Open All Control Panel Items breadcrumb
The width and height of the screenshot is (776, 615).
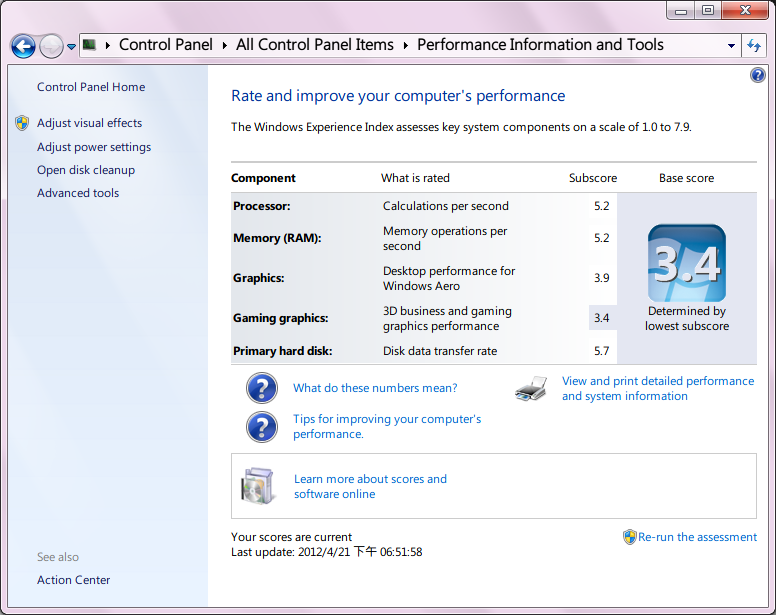pyautogui.click(x=315, y=45)
